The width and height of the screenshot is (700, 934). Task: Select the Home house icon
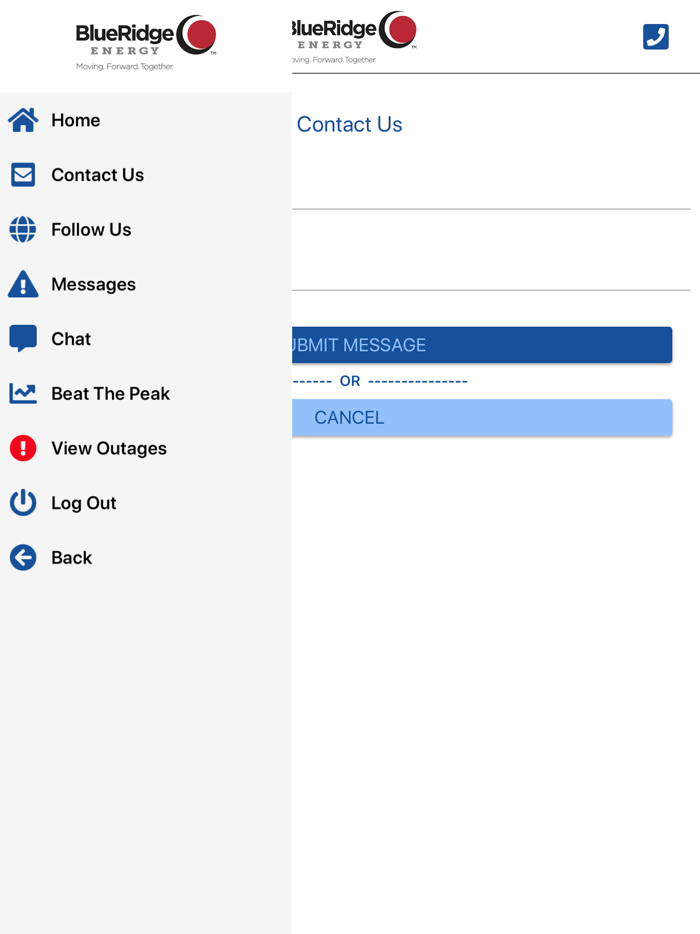click(x=22, y=120)
